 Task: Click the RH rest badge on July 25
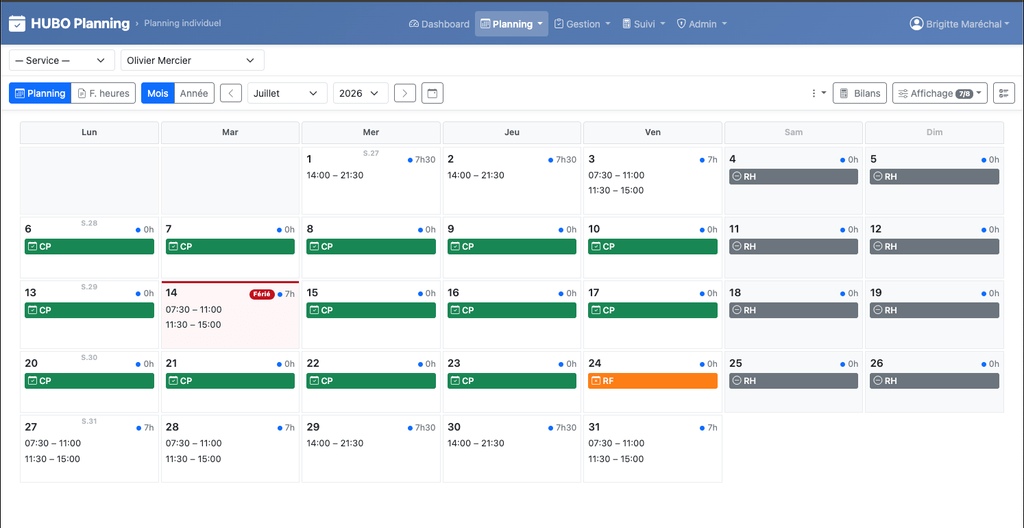coord(793,381)
